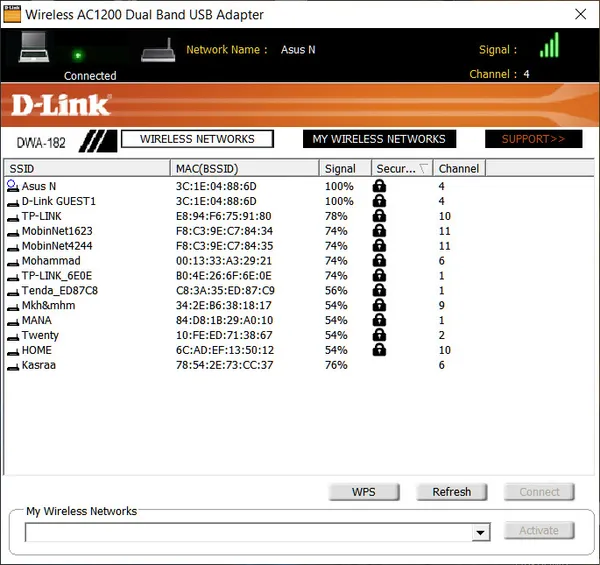This screenshot has width=600, height=565.
Task: Select the TP-LINK network name
Action: pos(41,216)
